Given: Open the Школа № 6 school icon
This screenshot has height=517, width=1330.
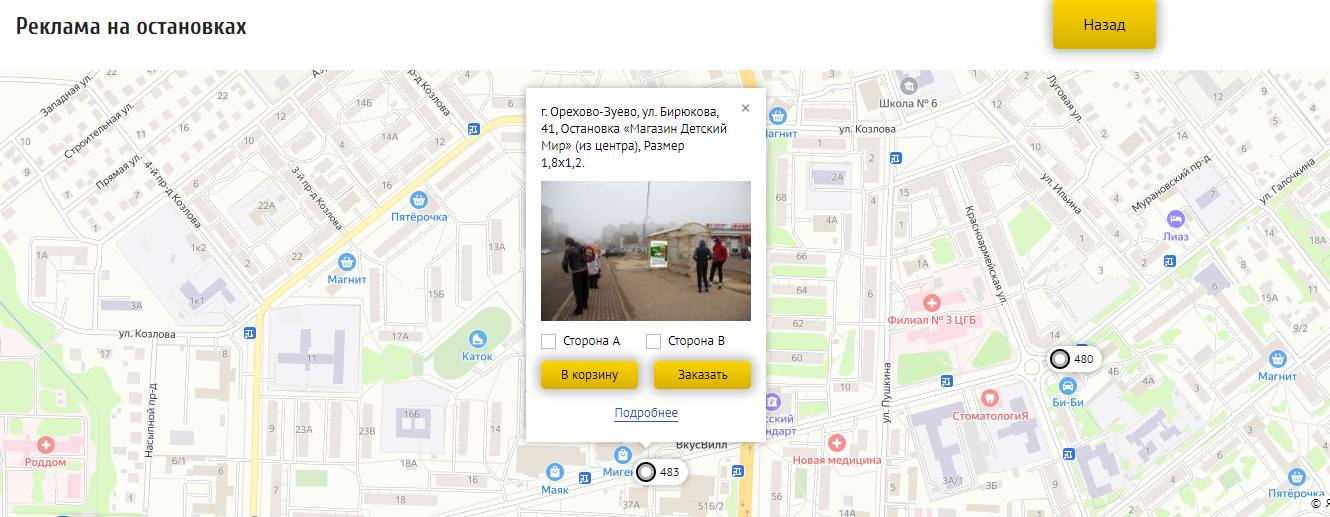Looking at the screenshot, I should [x=908, y=86].
